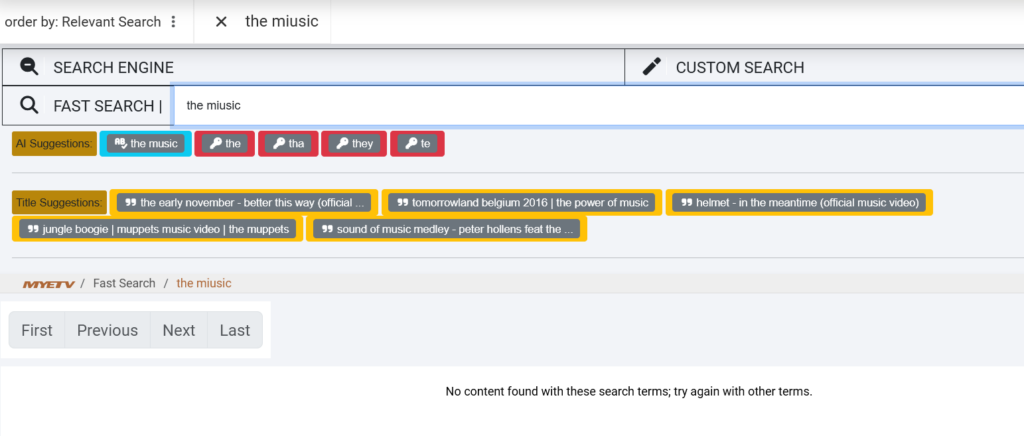Click the MYETV logo in breadcrumb
Viewport: 1024px width, 436px height.
tap(44, 284)
